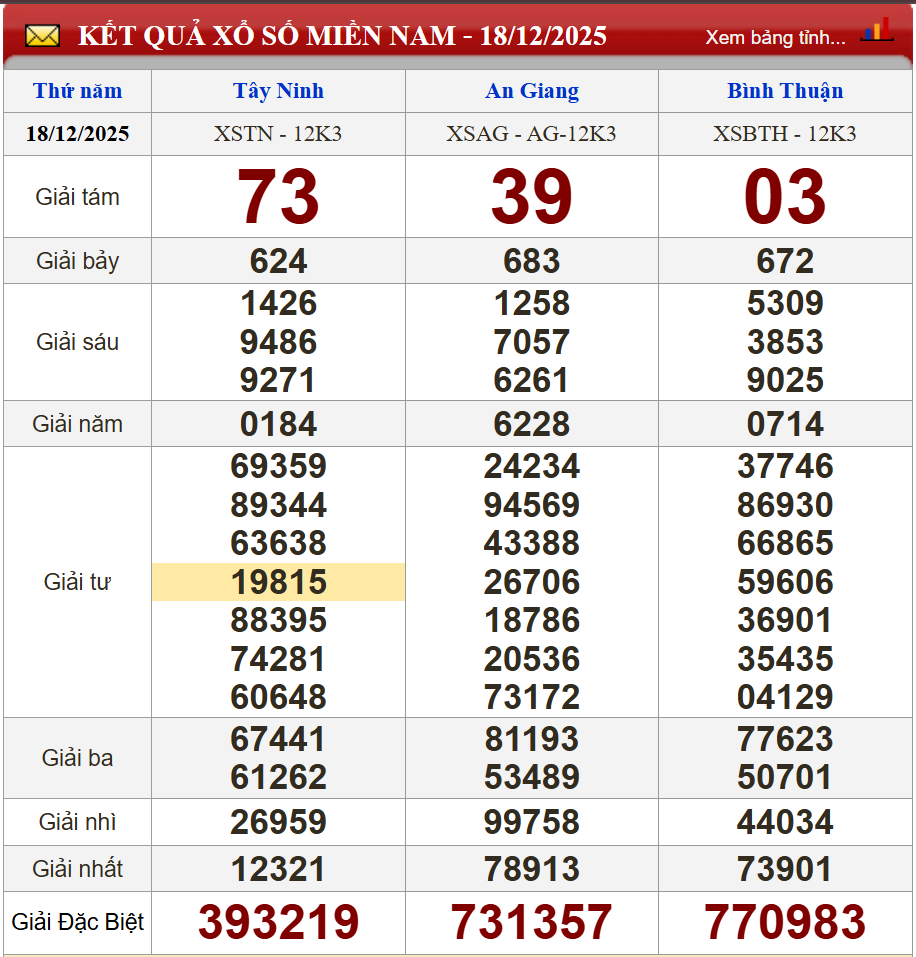Screen dimensions: 916x957
Task: Click Tây Ninh eighth prize number 73
Action: [x=278, y=197]
